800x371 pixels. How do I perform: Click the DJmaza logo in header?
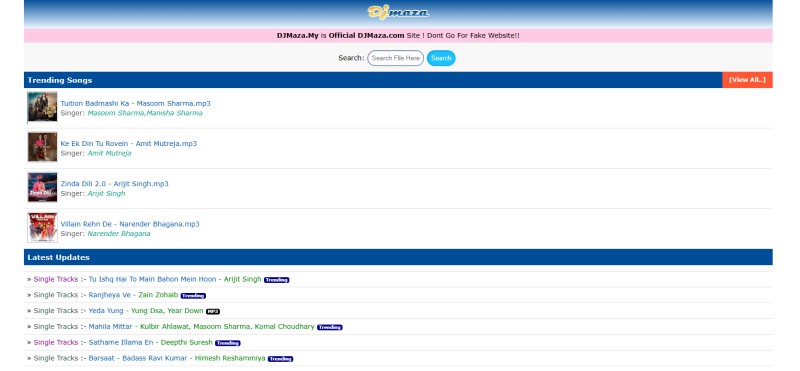click(398, 12)
